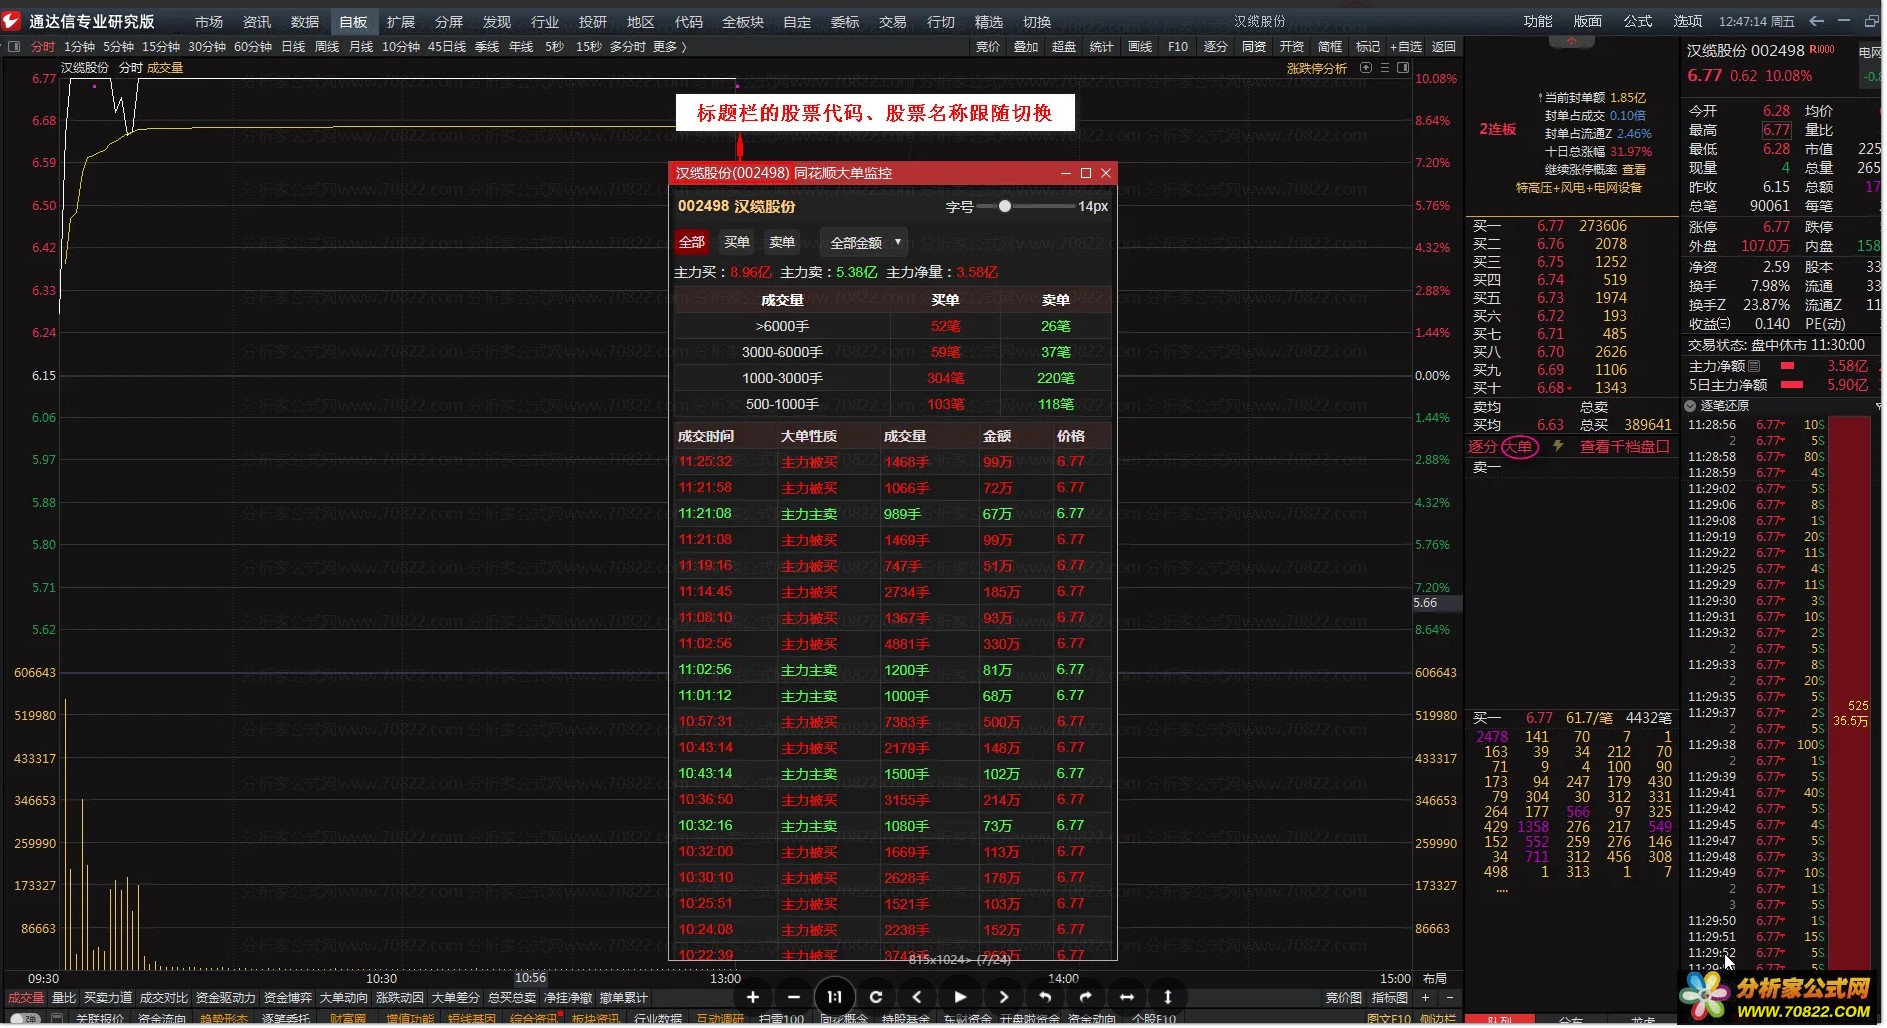1887x1028 pixels.
Task: Switch to the 日线 period tab
Action: pyautogui.click(x=293, y=47)
